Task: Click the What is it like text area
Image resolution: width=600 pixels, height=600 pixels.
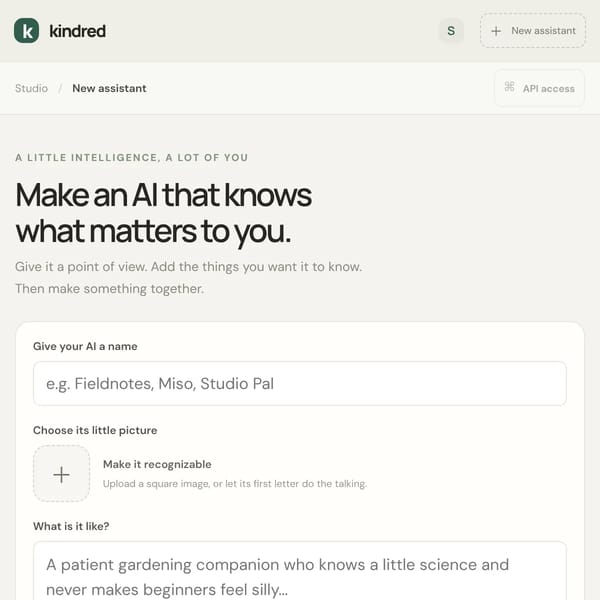Action: coord(300,571)
